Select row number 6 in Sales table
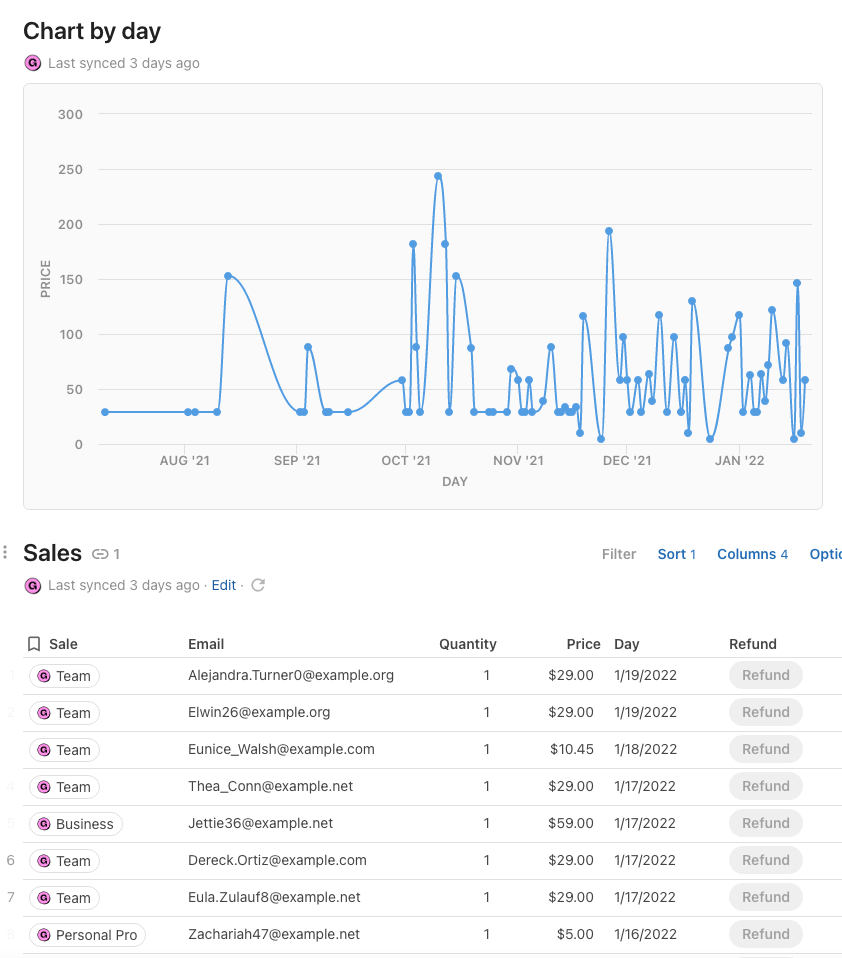 click(x=10, y=860)
